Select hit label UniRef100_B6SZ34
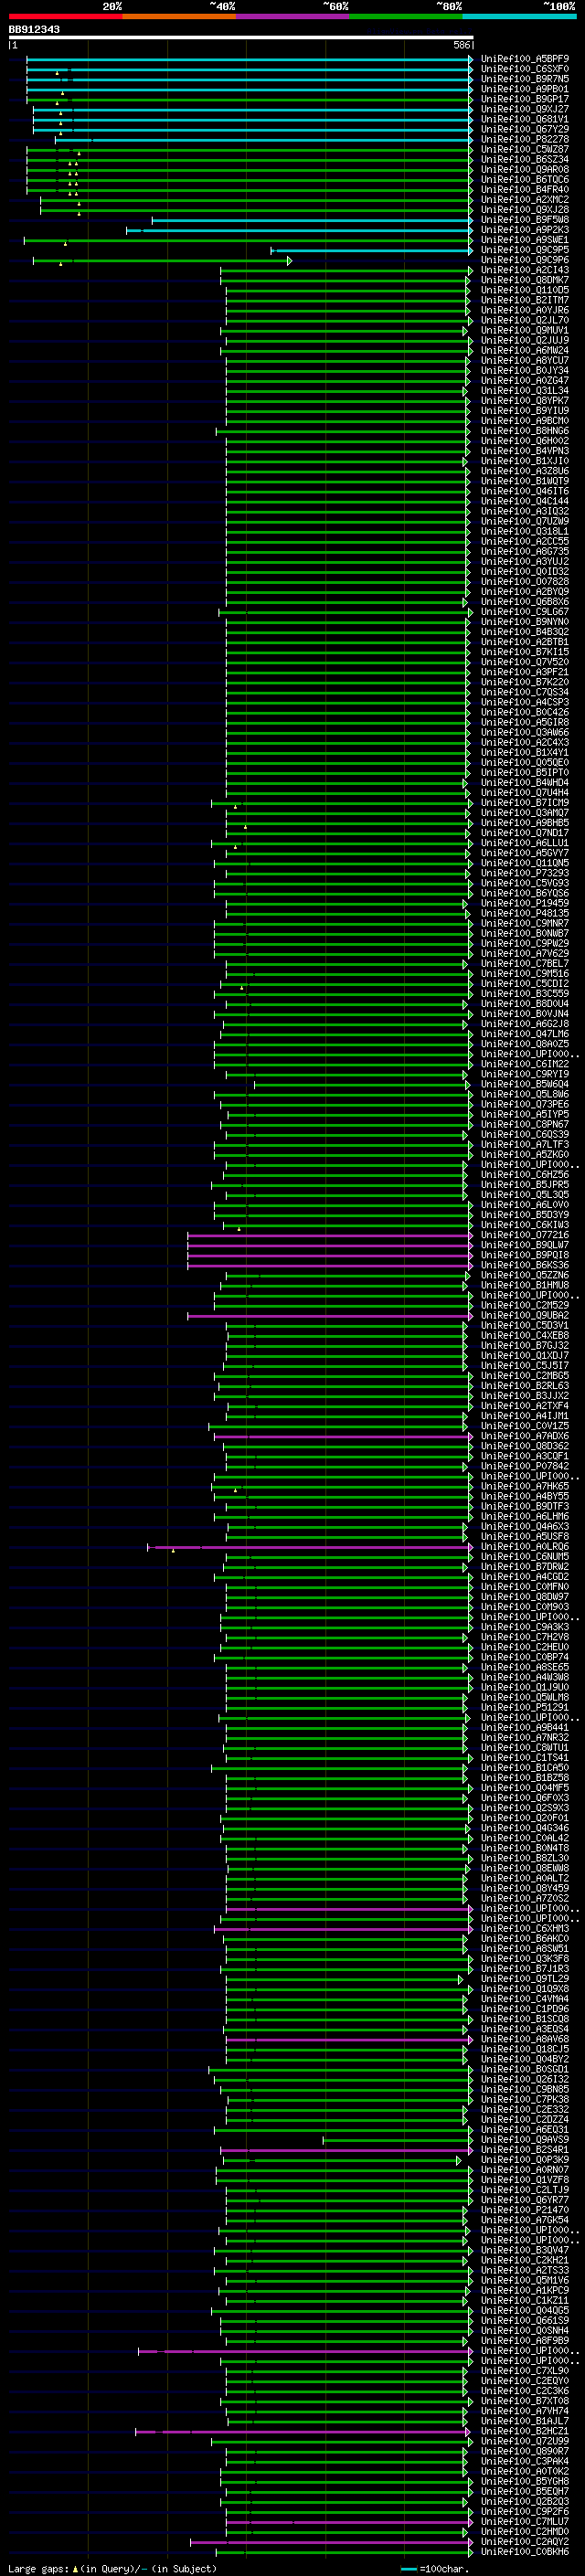The width and height of the screenshot is (585, 2576). tap(525, 160)
